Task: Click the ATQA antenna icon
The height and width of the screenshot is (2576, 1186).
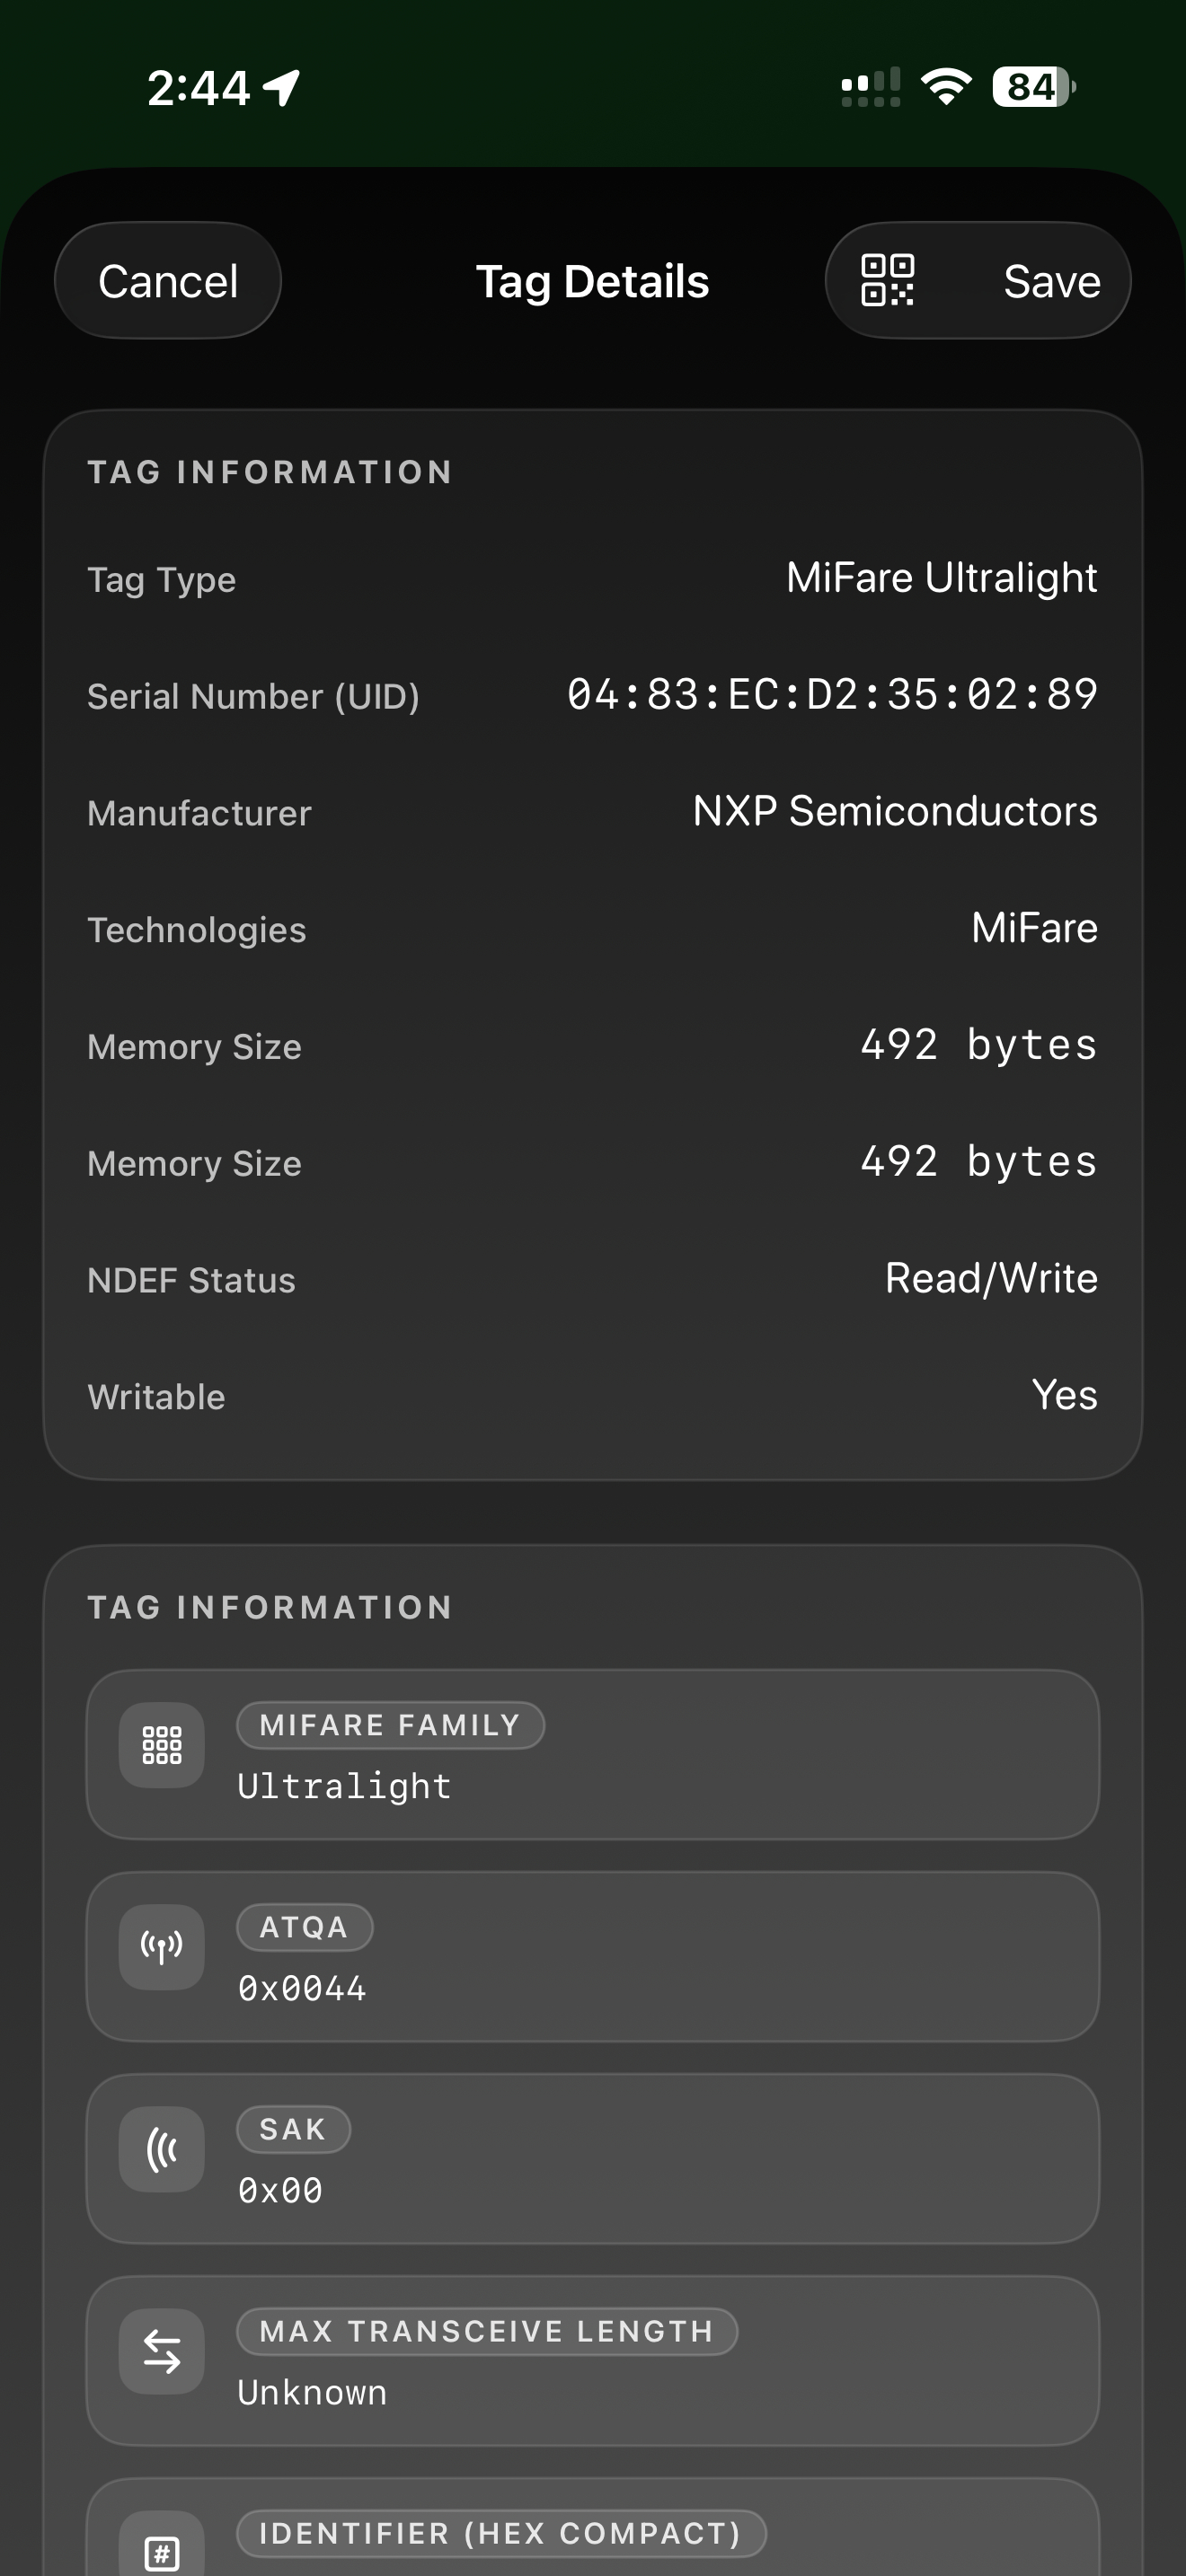Action: [161, 1947]
